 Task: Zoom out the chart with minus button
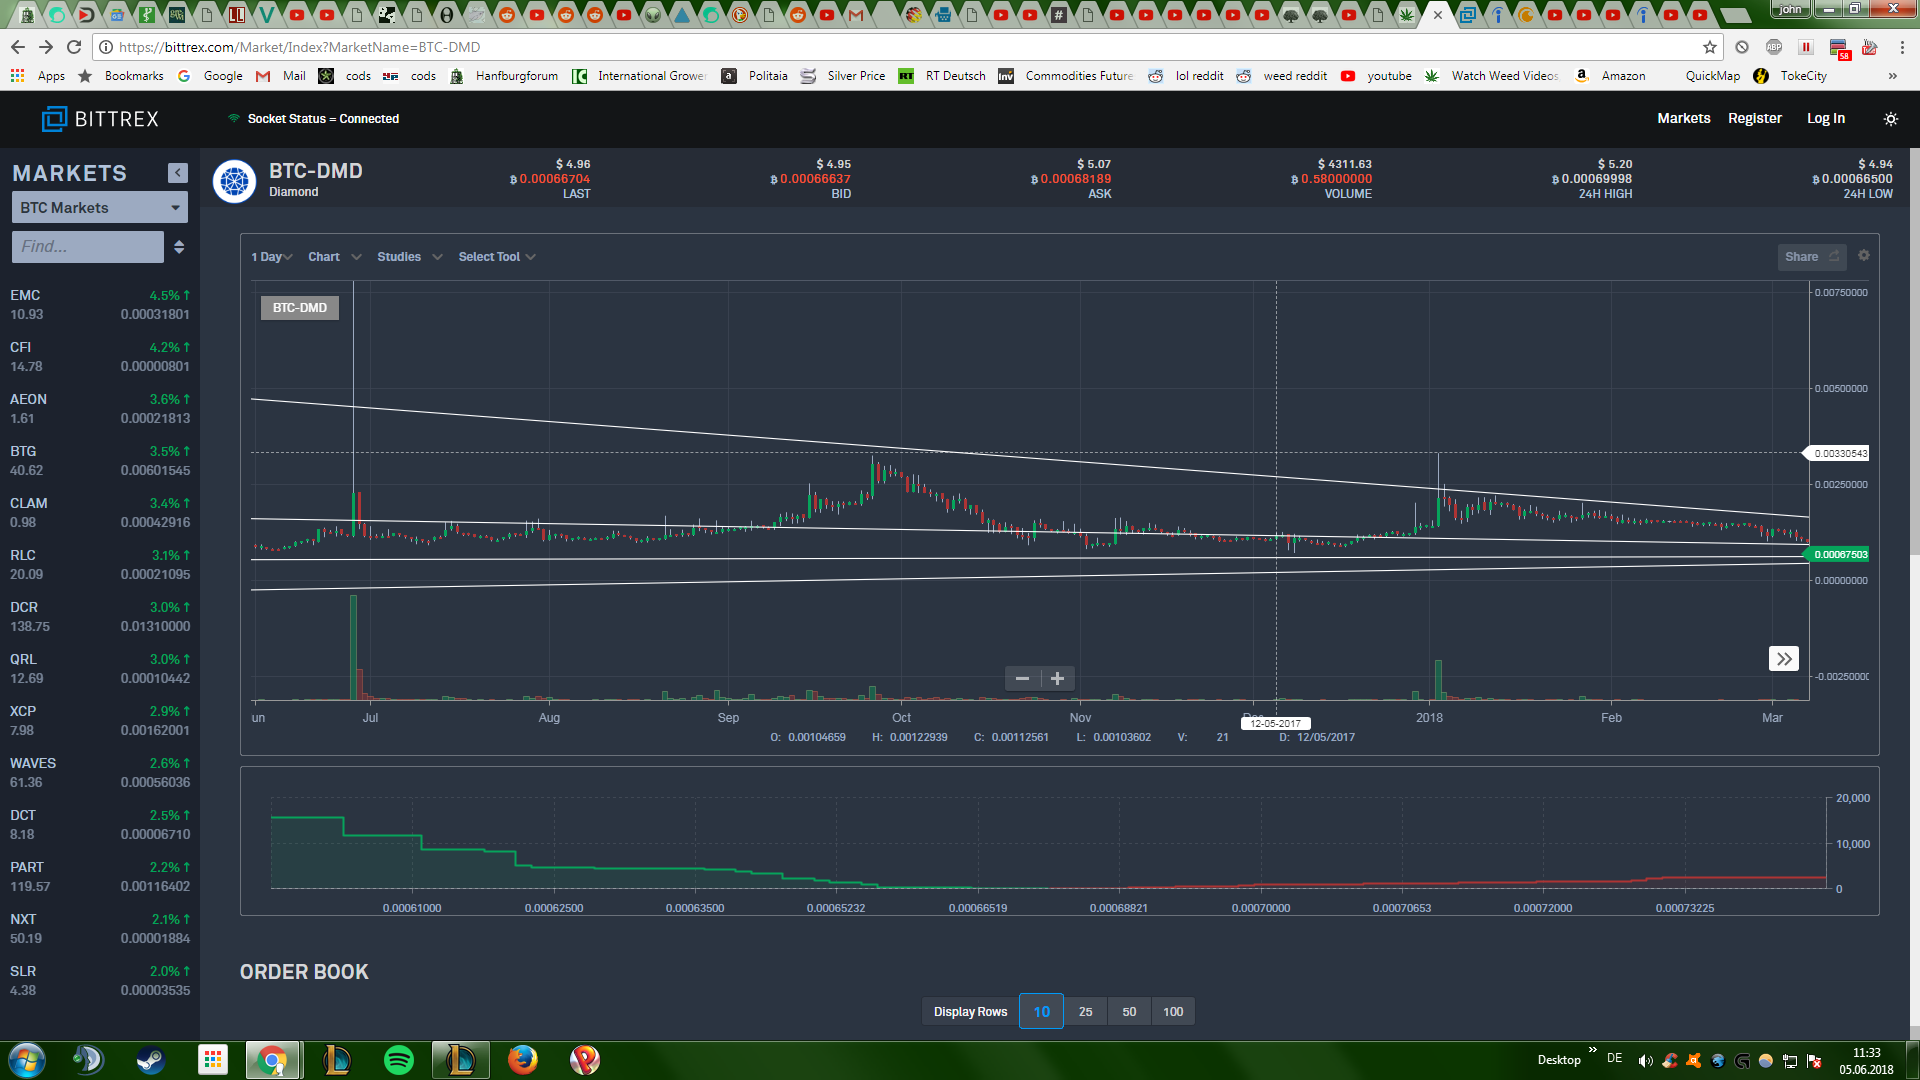click(1022, 679)
